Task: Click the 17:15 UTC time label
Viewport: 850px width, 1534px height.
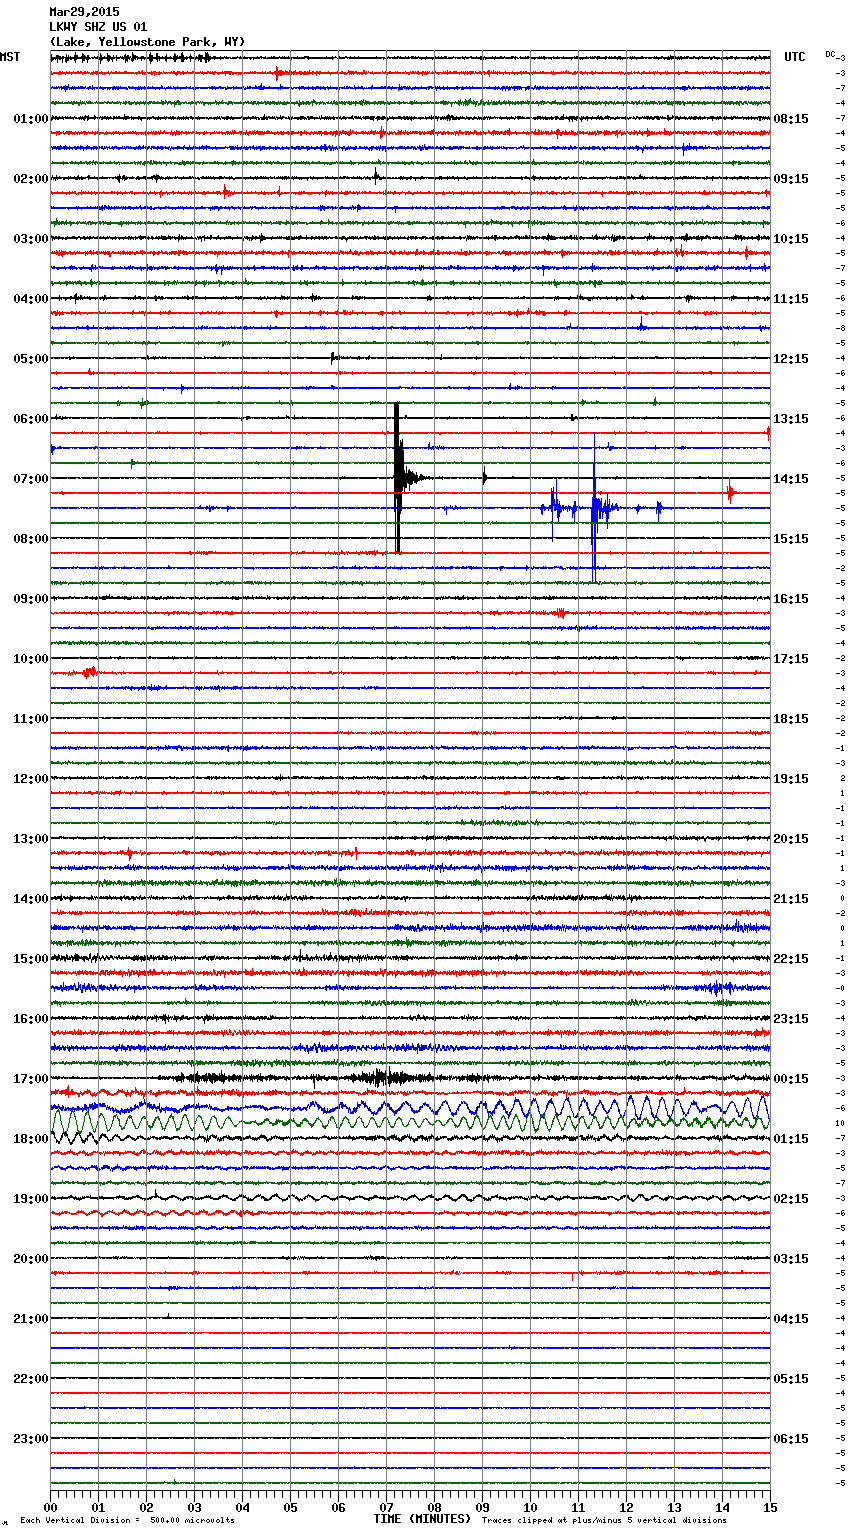Action: (x=791, y=659)
